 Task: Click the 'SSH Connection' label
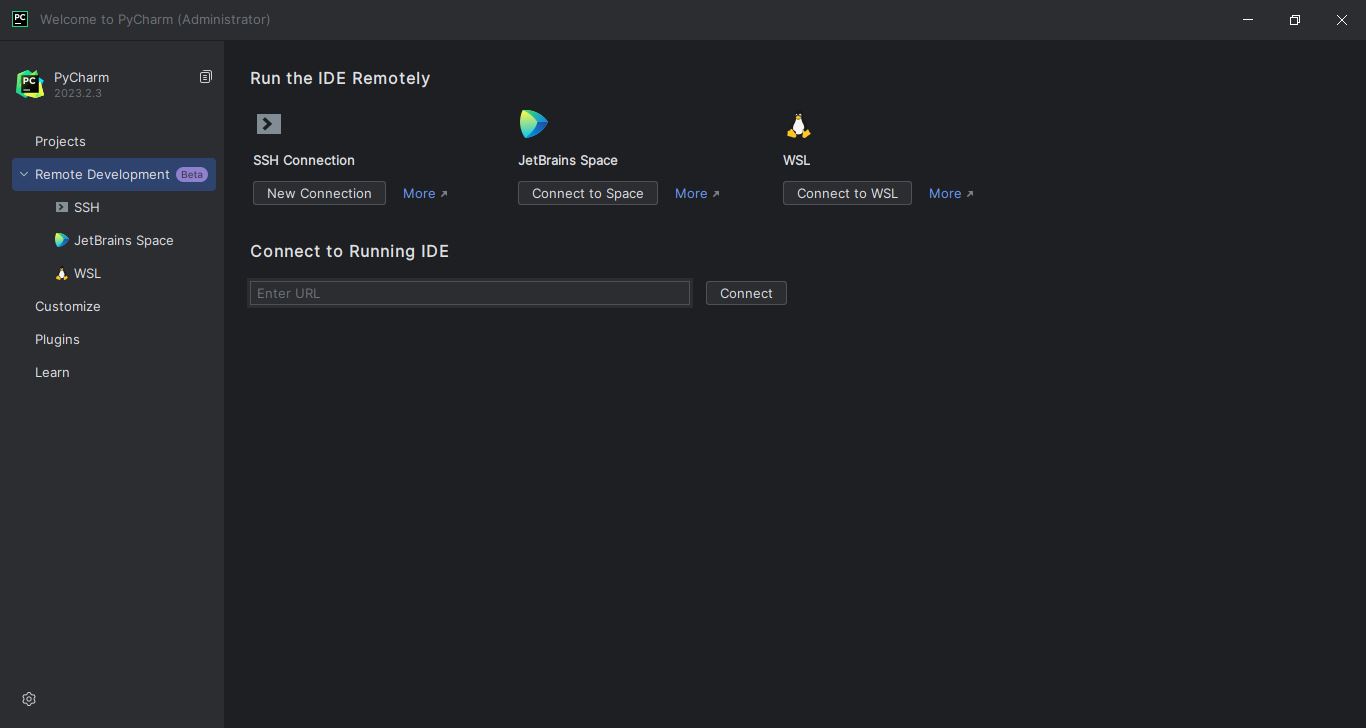click(x=304, y=160)
